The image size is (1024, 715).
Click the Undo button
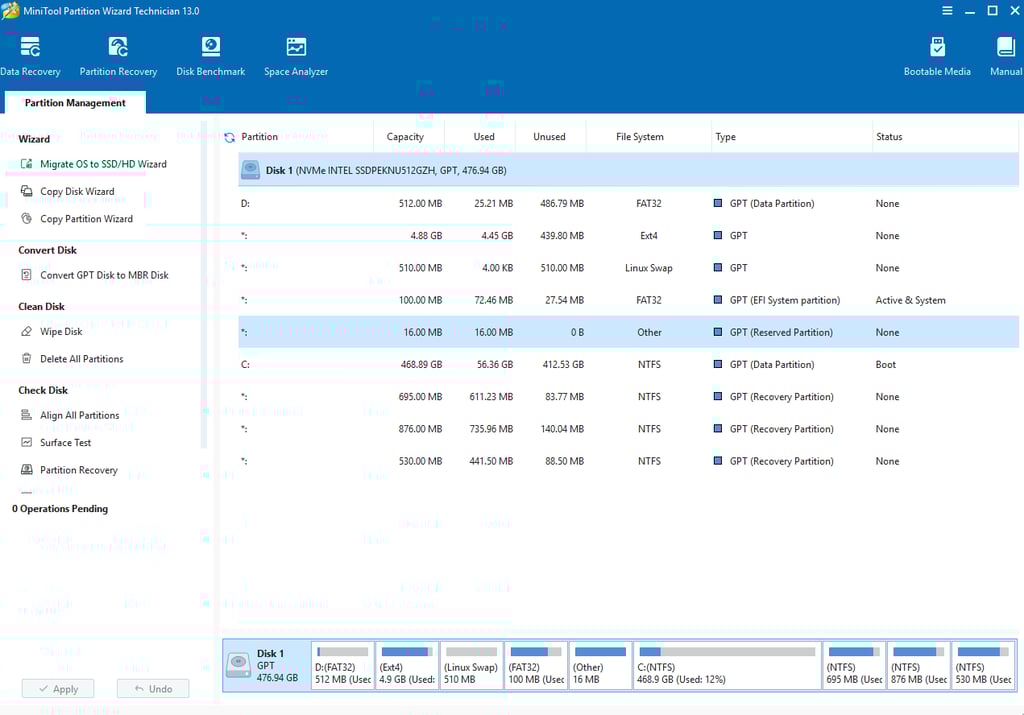coord(153,689)
